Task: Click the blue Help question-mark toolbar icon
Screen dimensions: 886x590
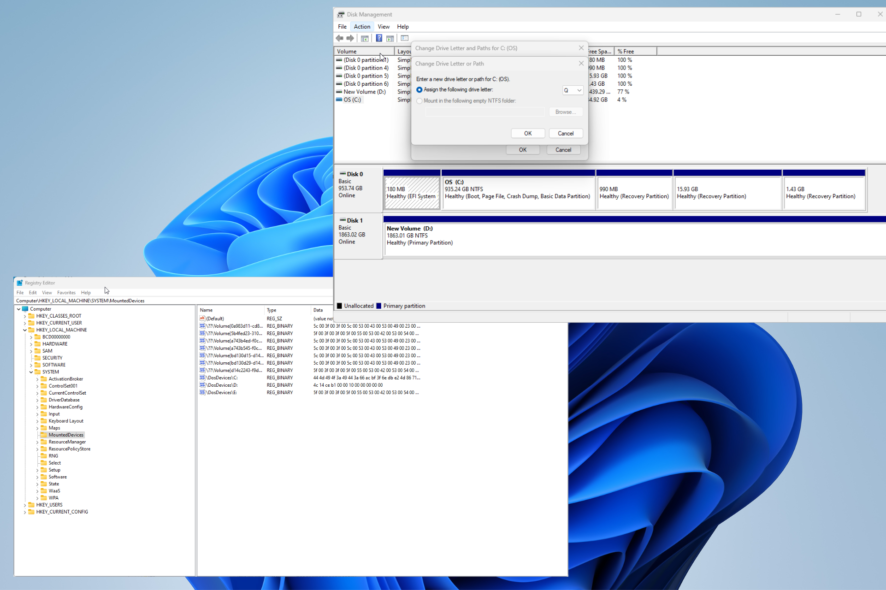Action: [x=379, y=38]
